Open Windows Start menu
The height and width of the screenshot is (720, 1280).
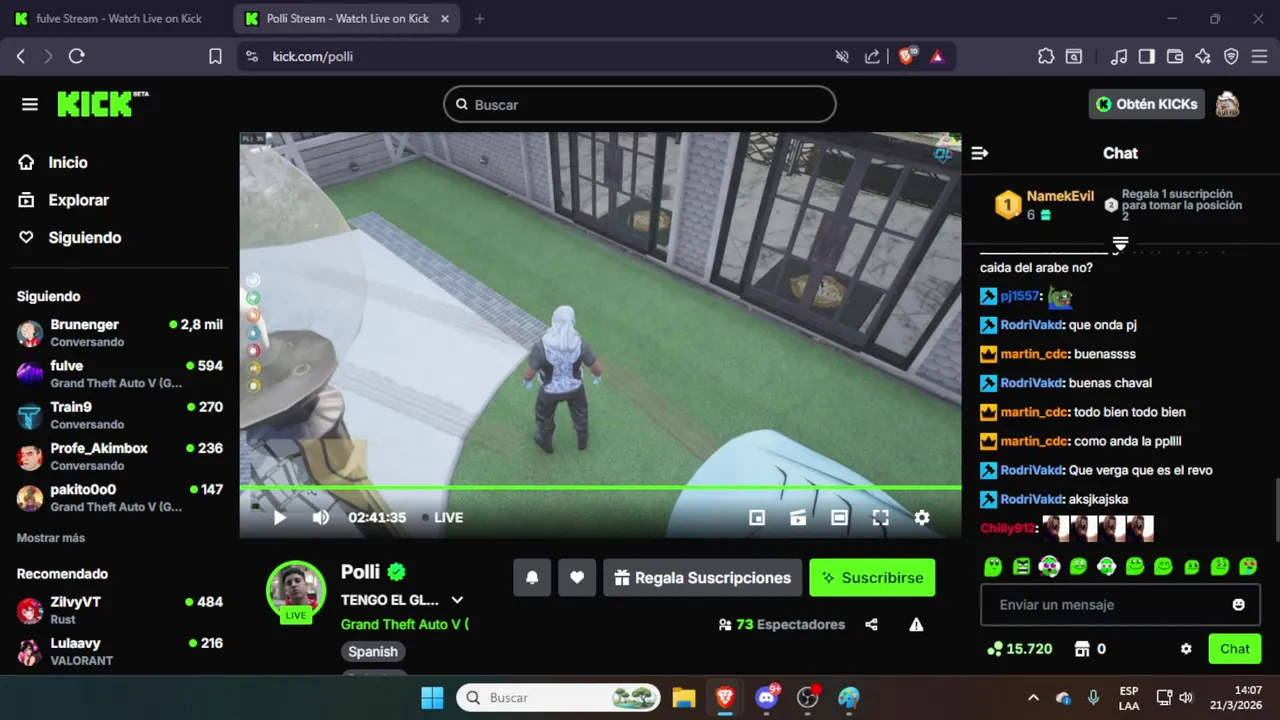coord(432,697)
